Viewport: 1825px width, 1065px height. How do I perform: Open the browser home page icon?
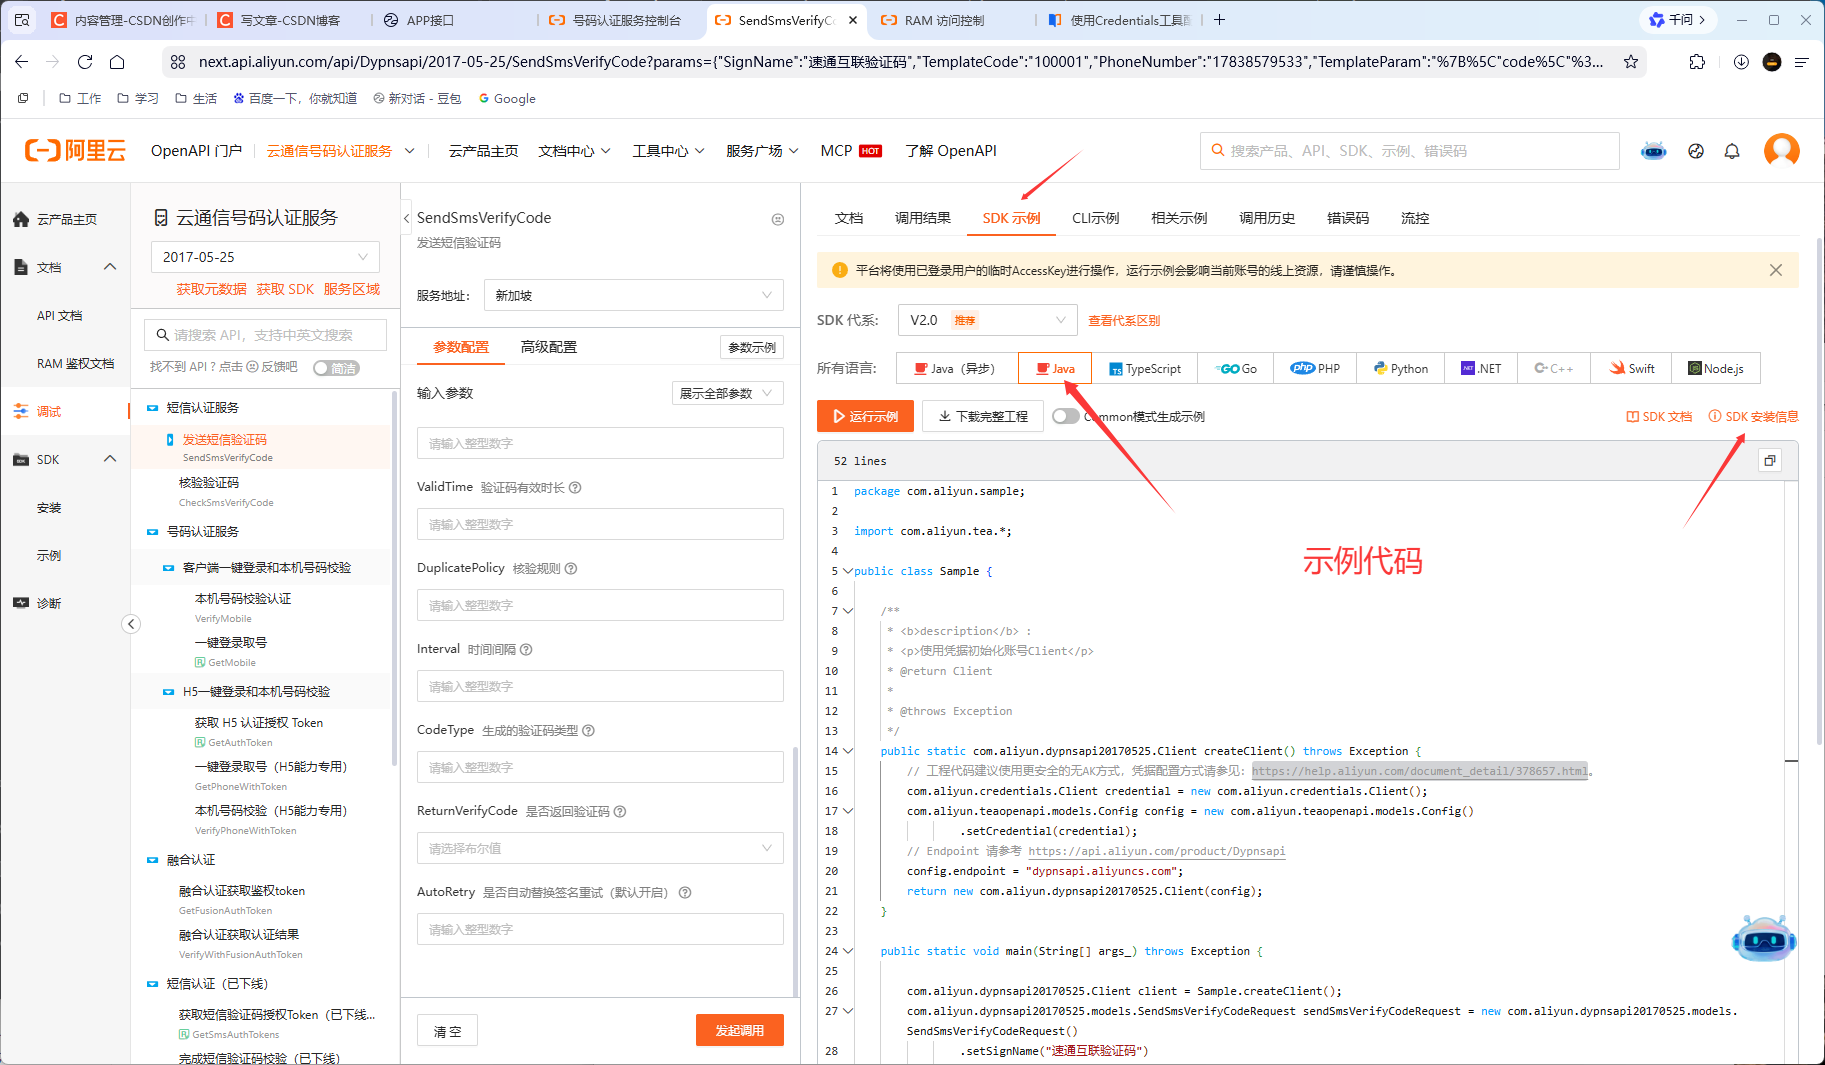click(117, 62)
